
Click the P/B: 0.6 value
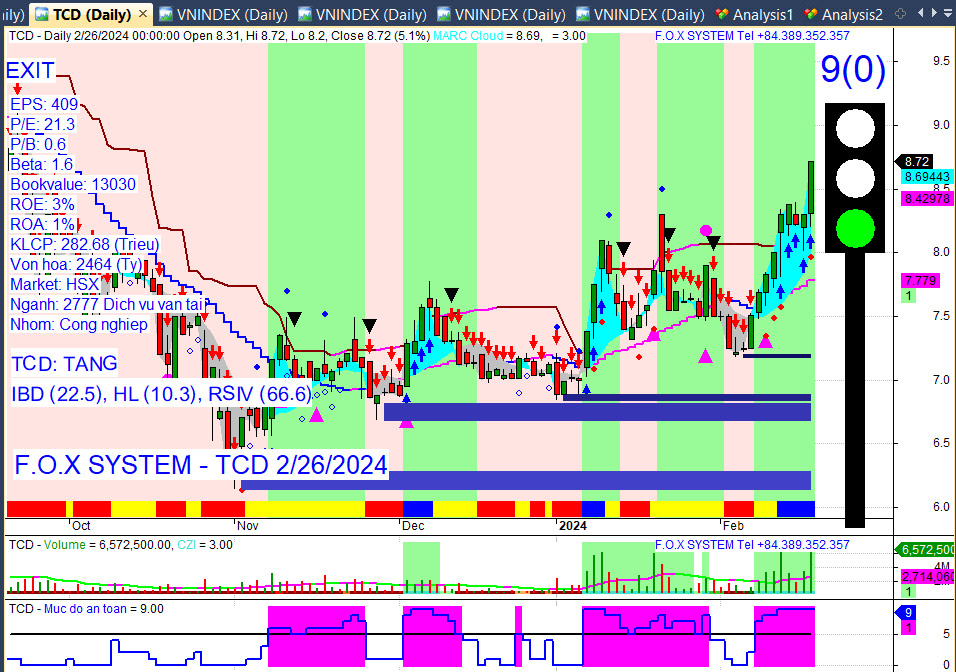pos(38,145)
